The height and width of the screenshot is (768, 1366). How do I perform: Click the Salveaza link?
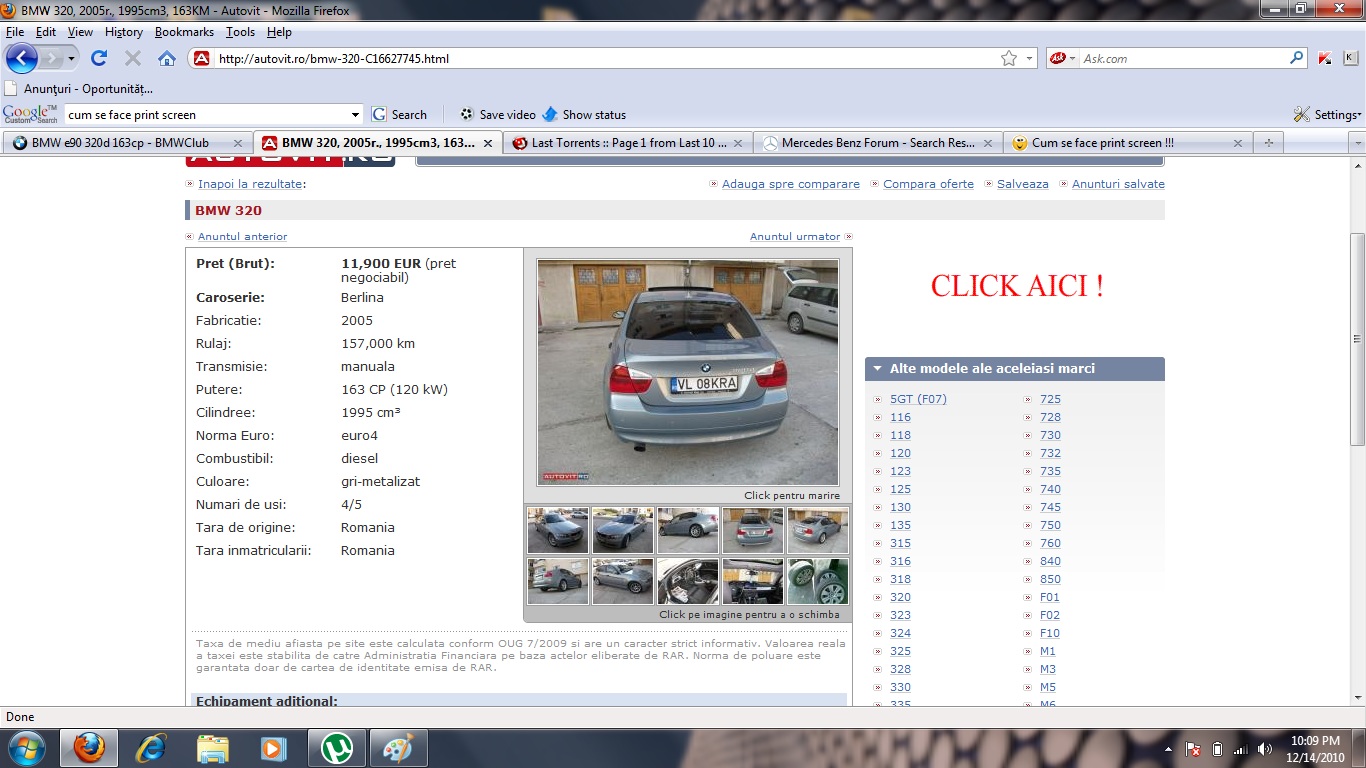[1023, 184]
